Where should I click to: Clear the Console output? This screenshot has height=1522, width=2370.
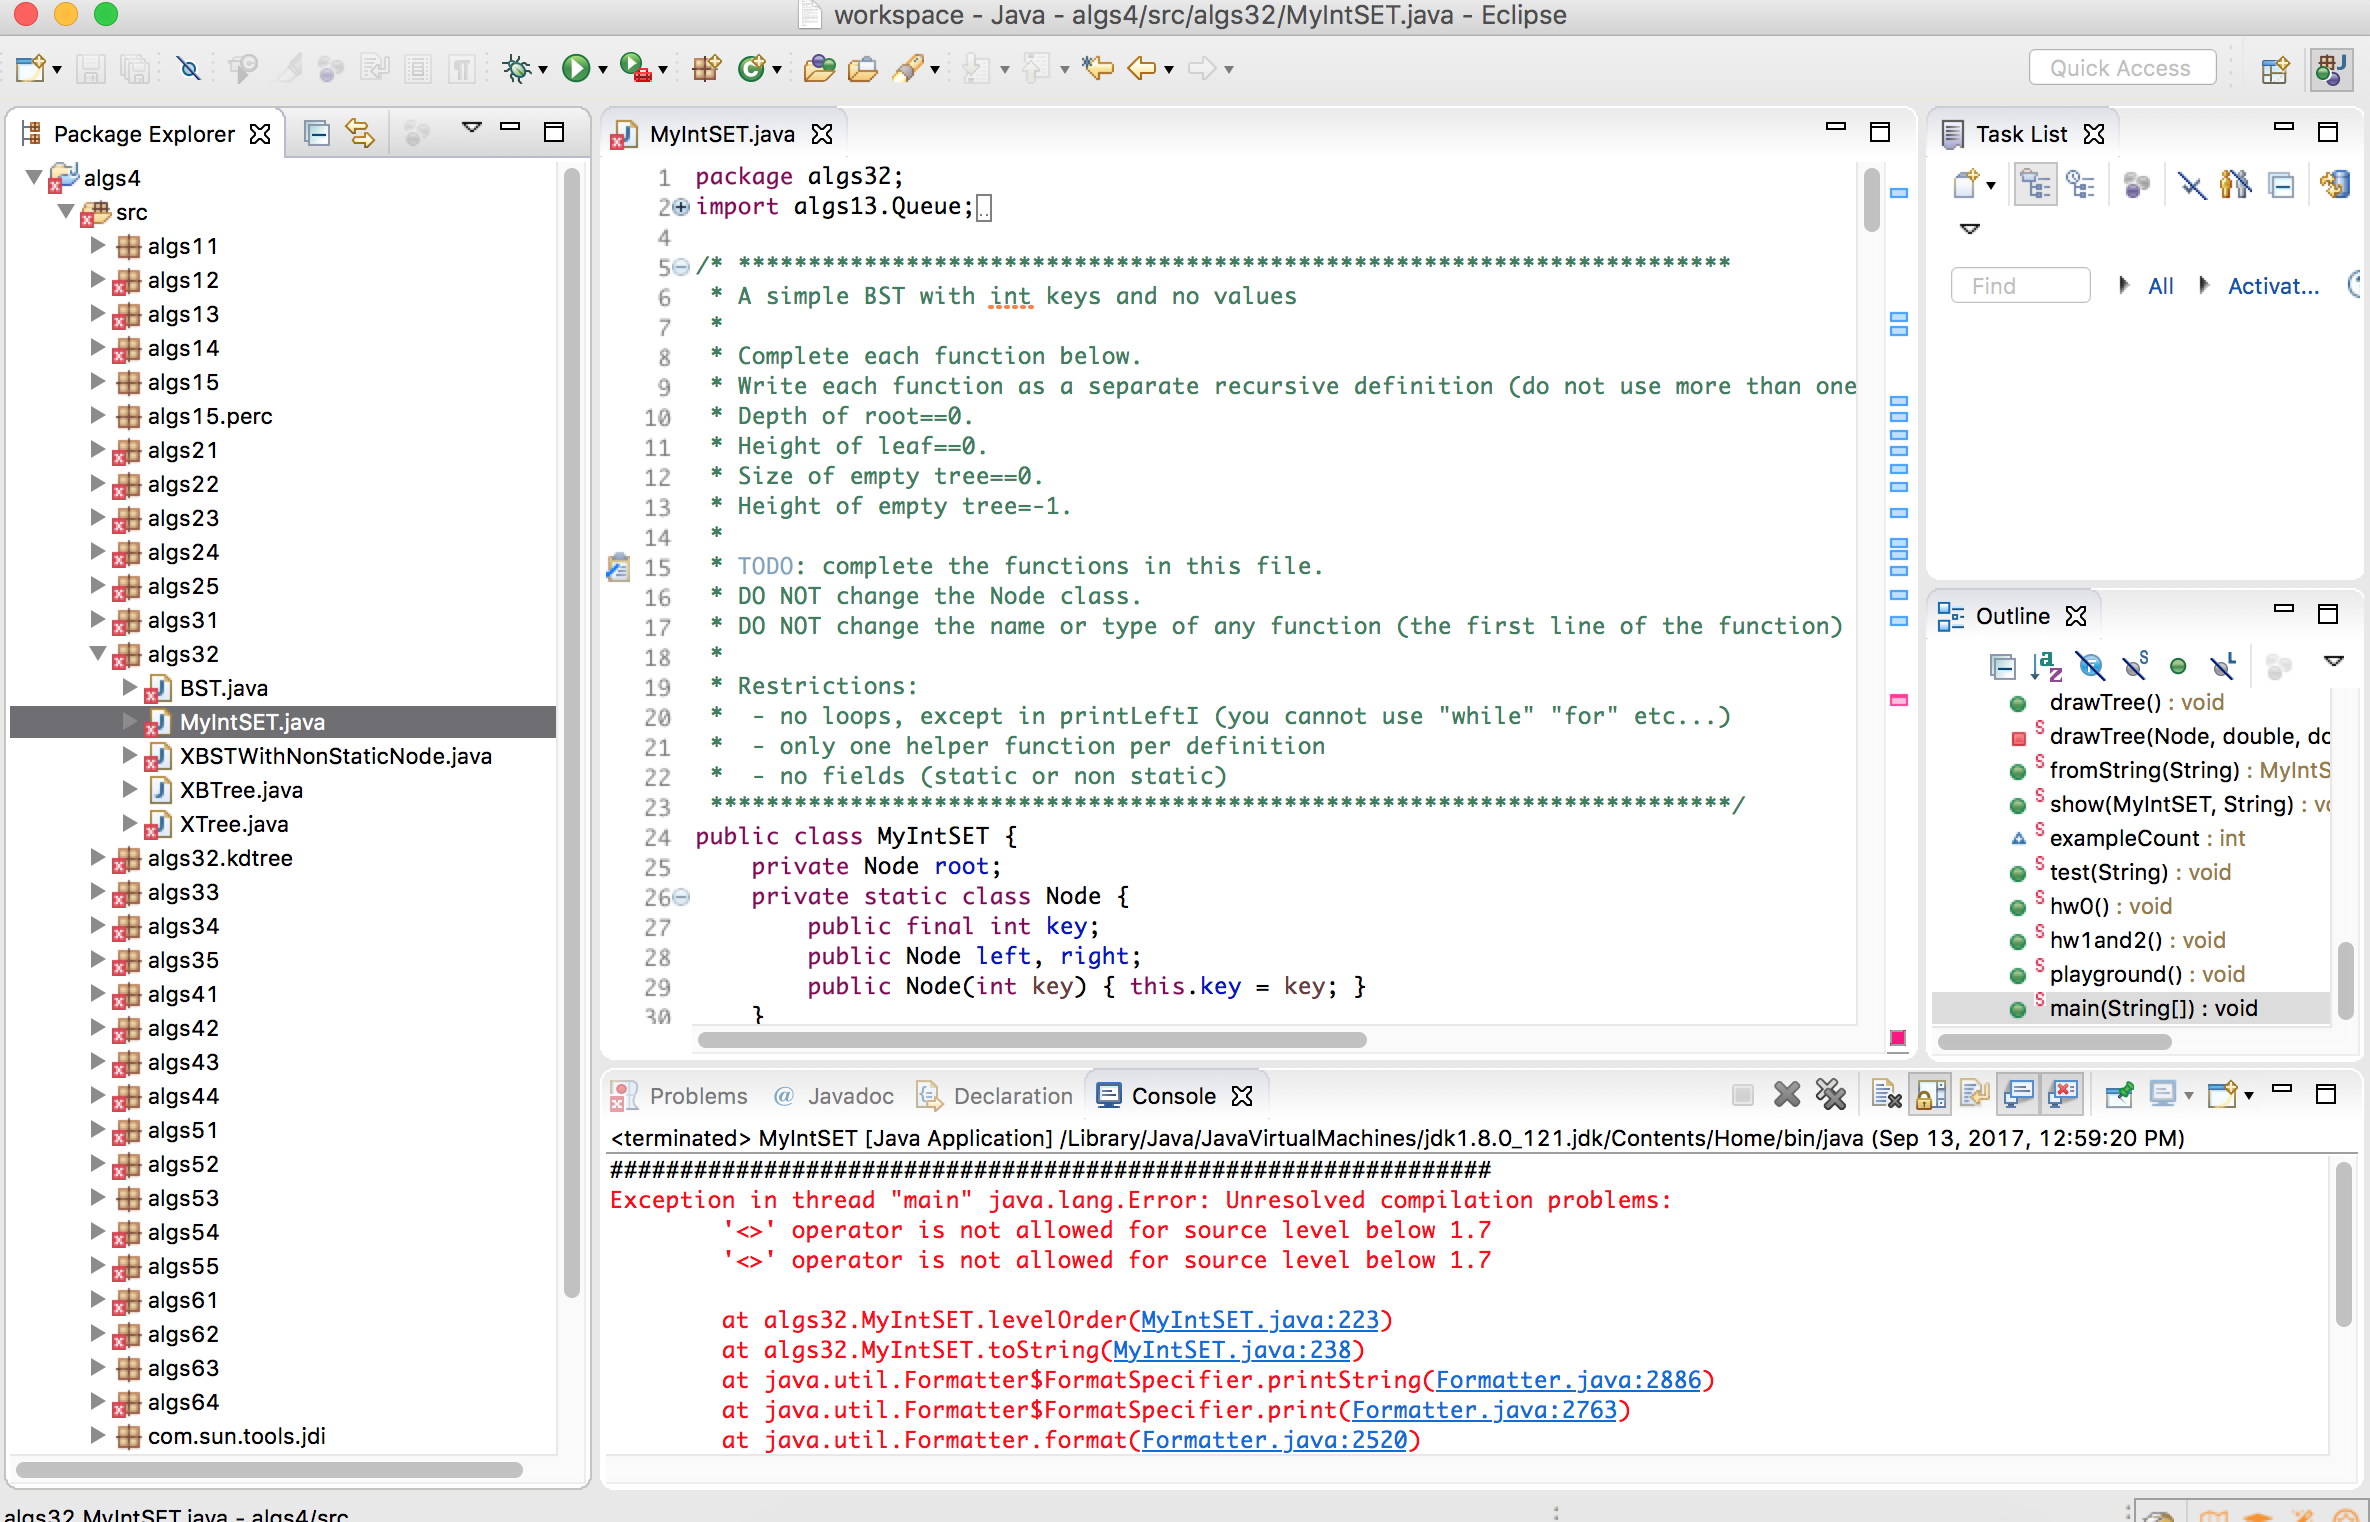1888,1094
